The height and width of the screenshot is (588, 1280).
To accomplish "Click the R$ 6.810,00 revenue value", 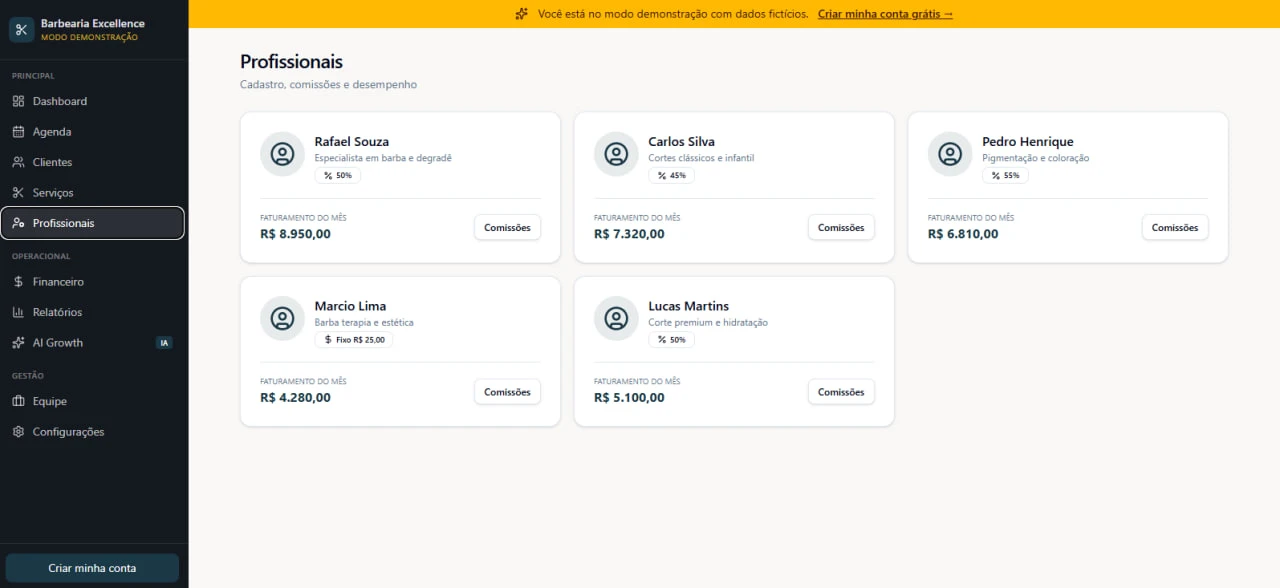I will point(963,234).
